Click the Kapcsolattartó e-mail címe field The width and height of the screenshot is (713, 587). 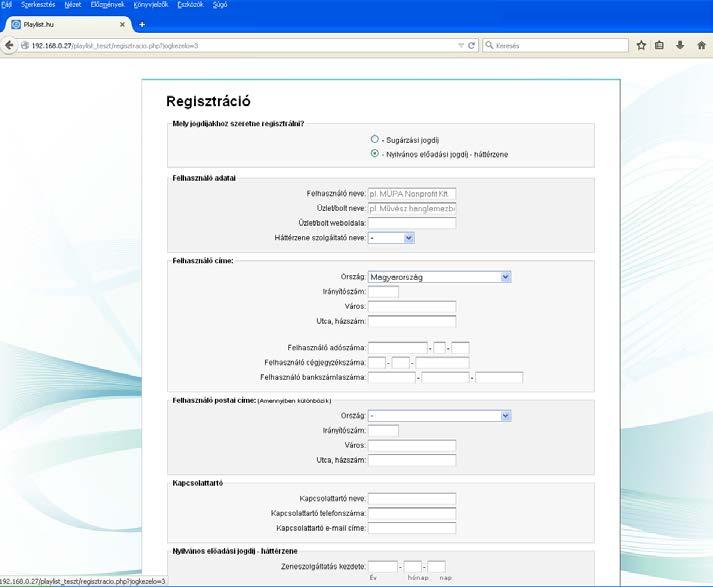pos(412,528)
